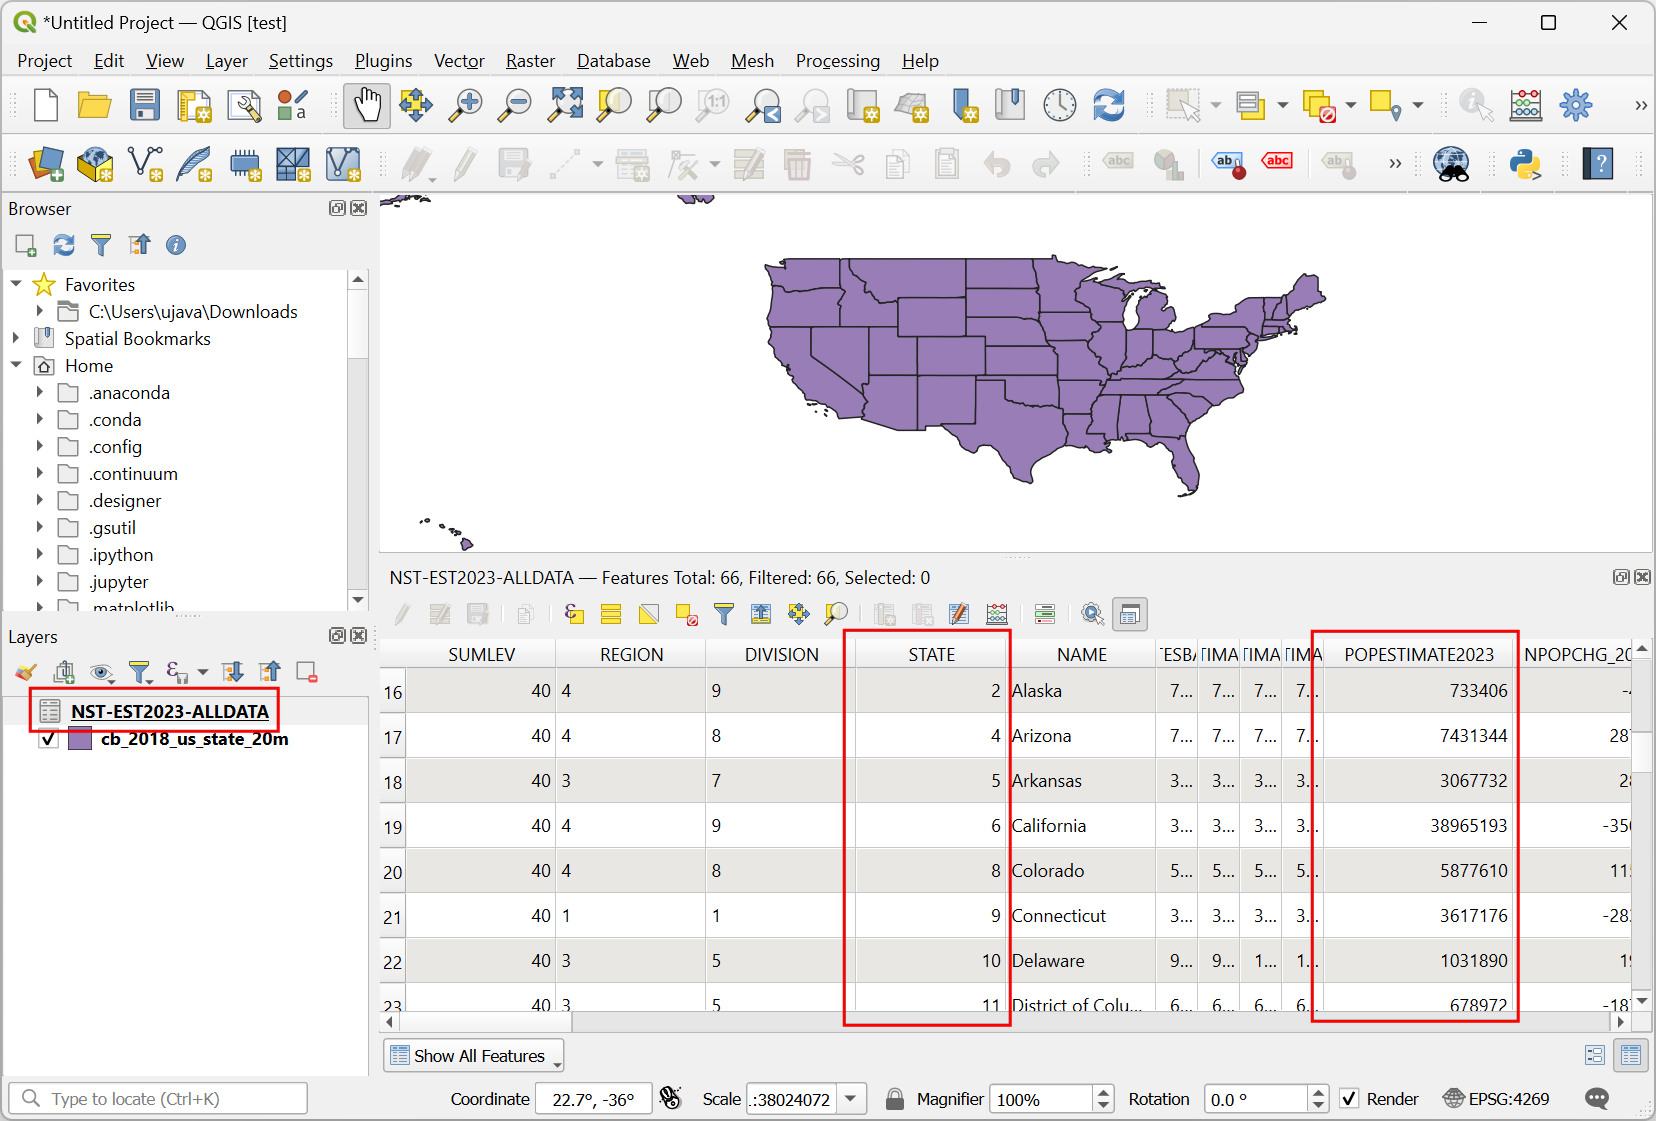Click the Save Project icon

pos(145,105)
